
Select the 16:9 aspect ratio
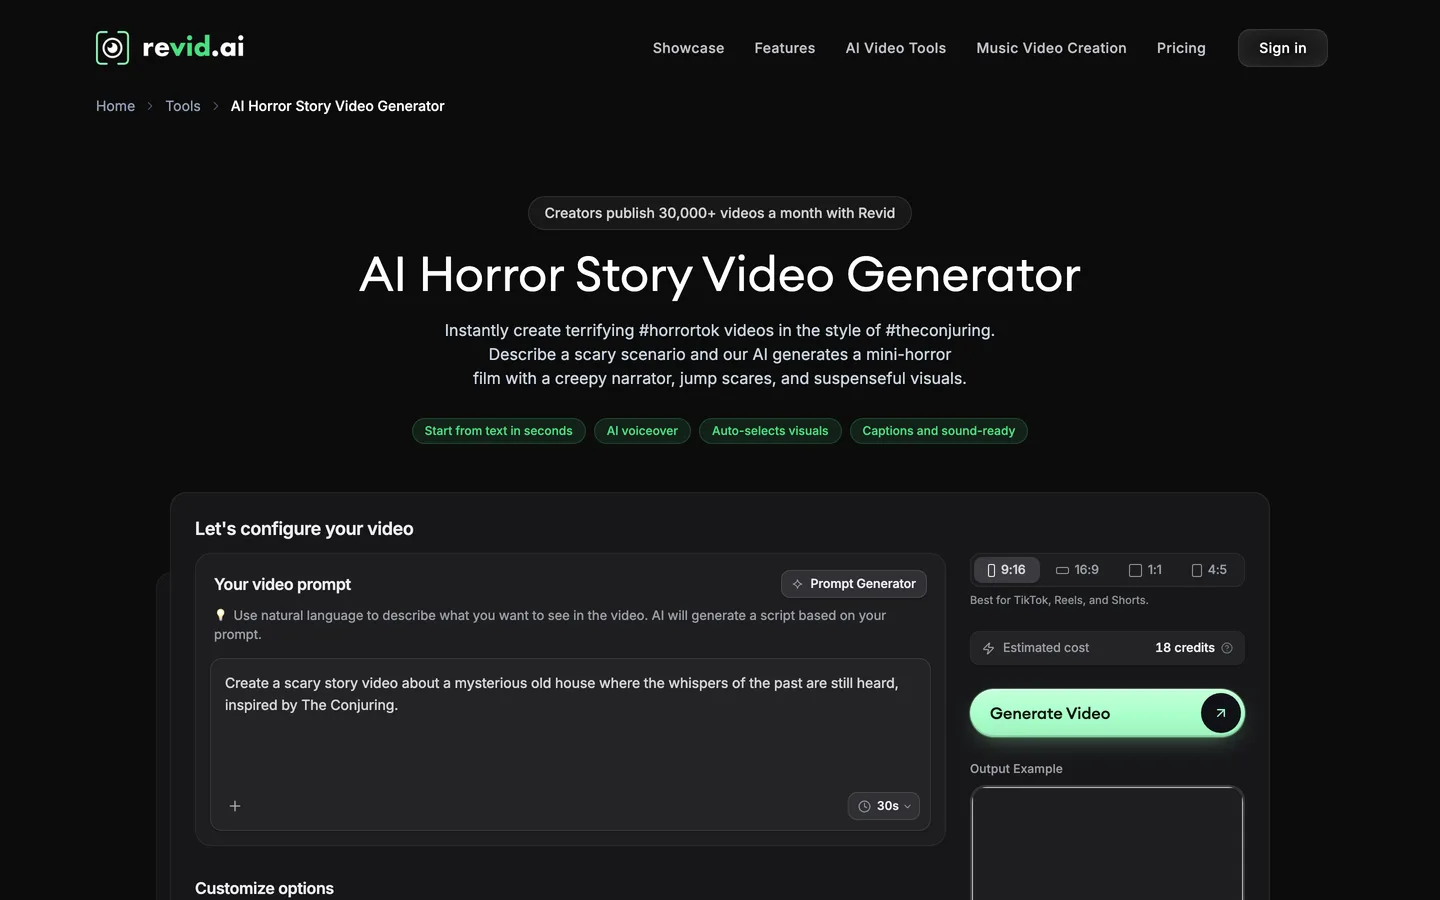[1077, 570]
